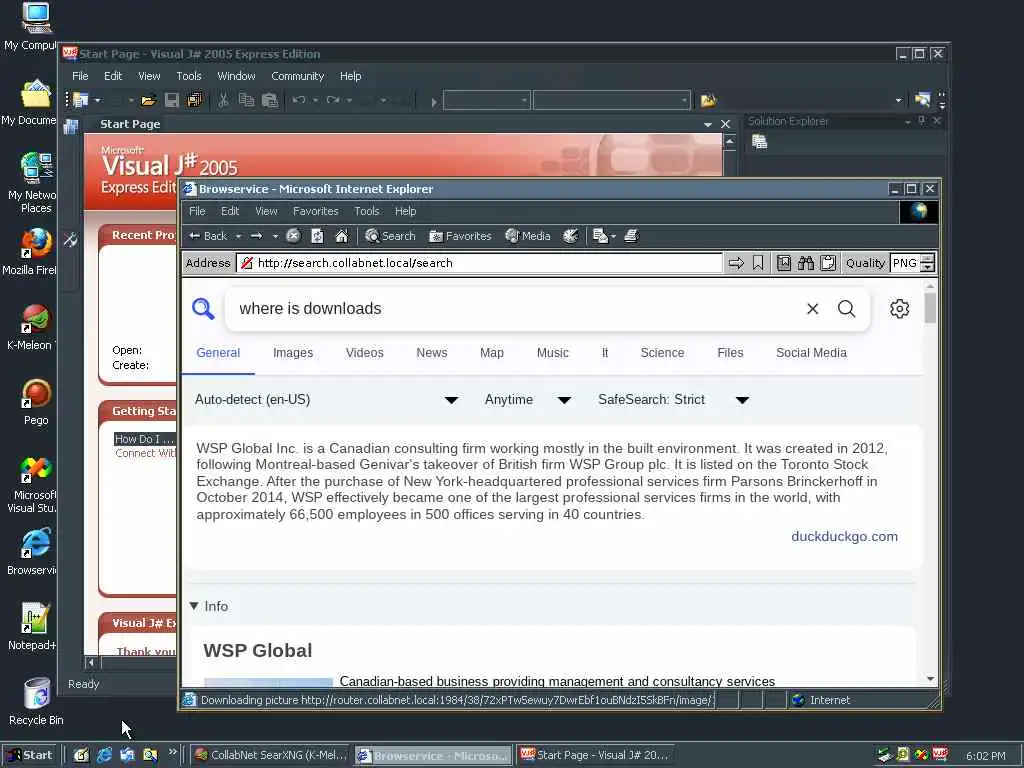Switch to the Videos tab
Image resolution: width=1024 pixels, height=768 pixels.
click(364, 353)
